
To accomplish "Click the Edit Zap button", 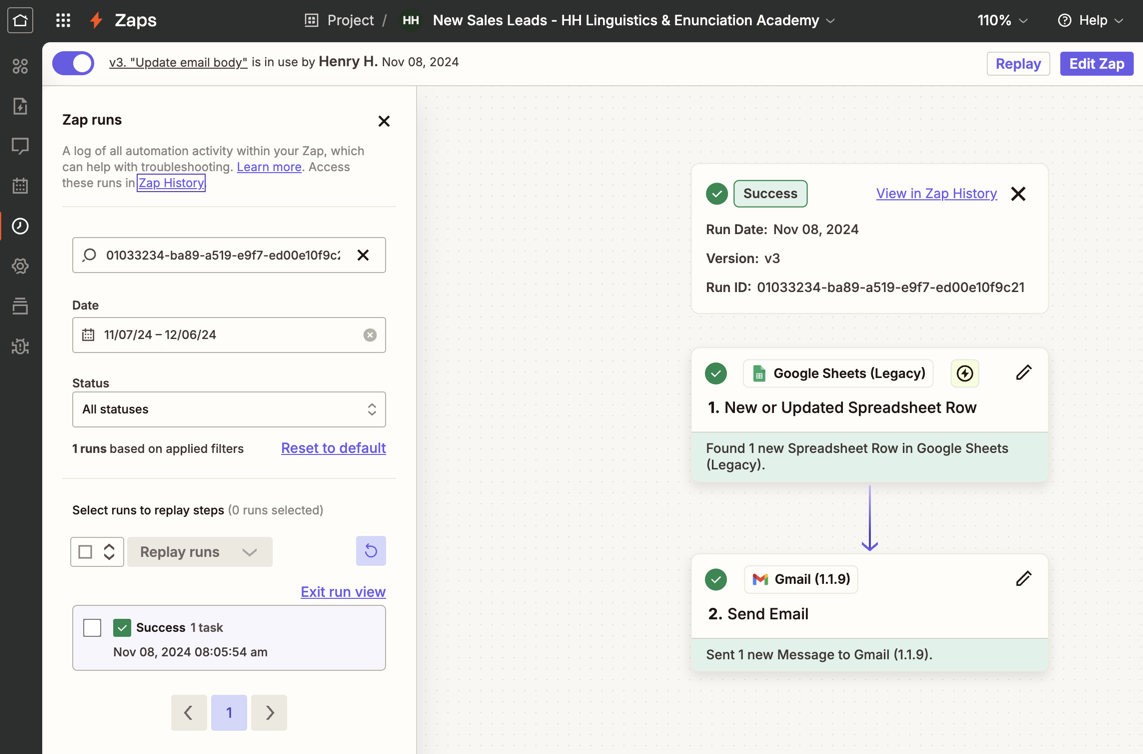I will coord(1096,63).
